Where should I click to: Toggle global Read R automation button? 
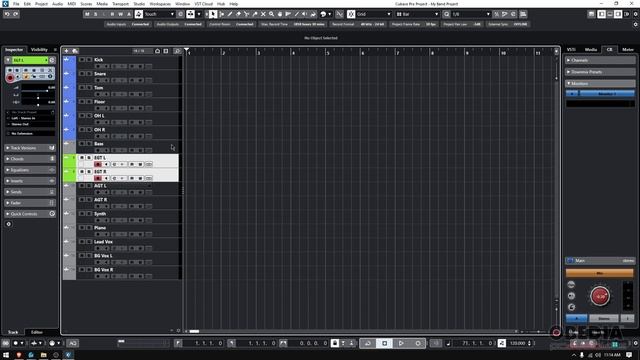tap(112, 14)
